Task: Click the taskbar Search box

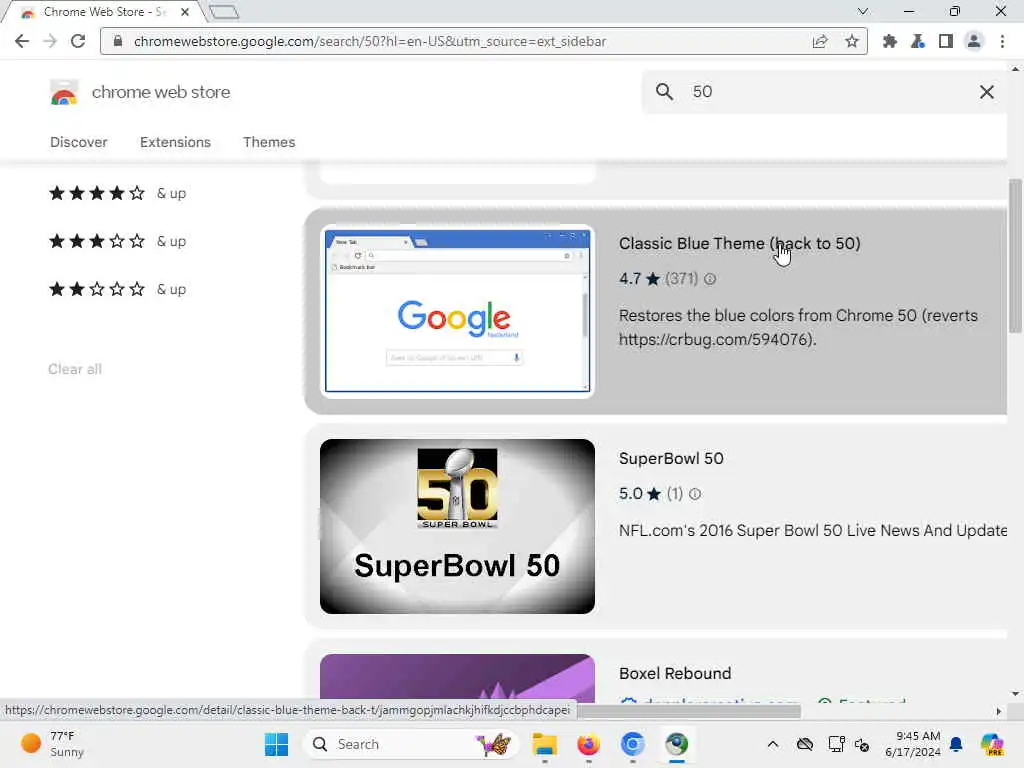Action: click(411, 744)
